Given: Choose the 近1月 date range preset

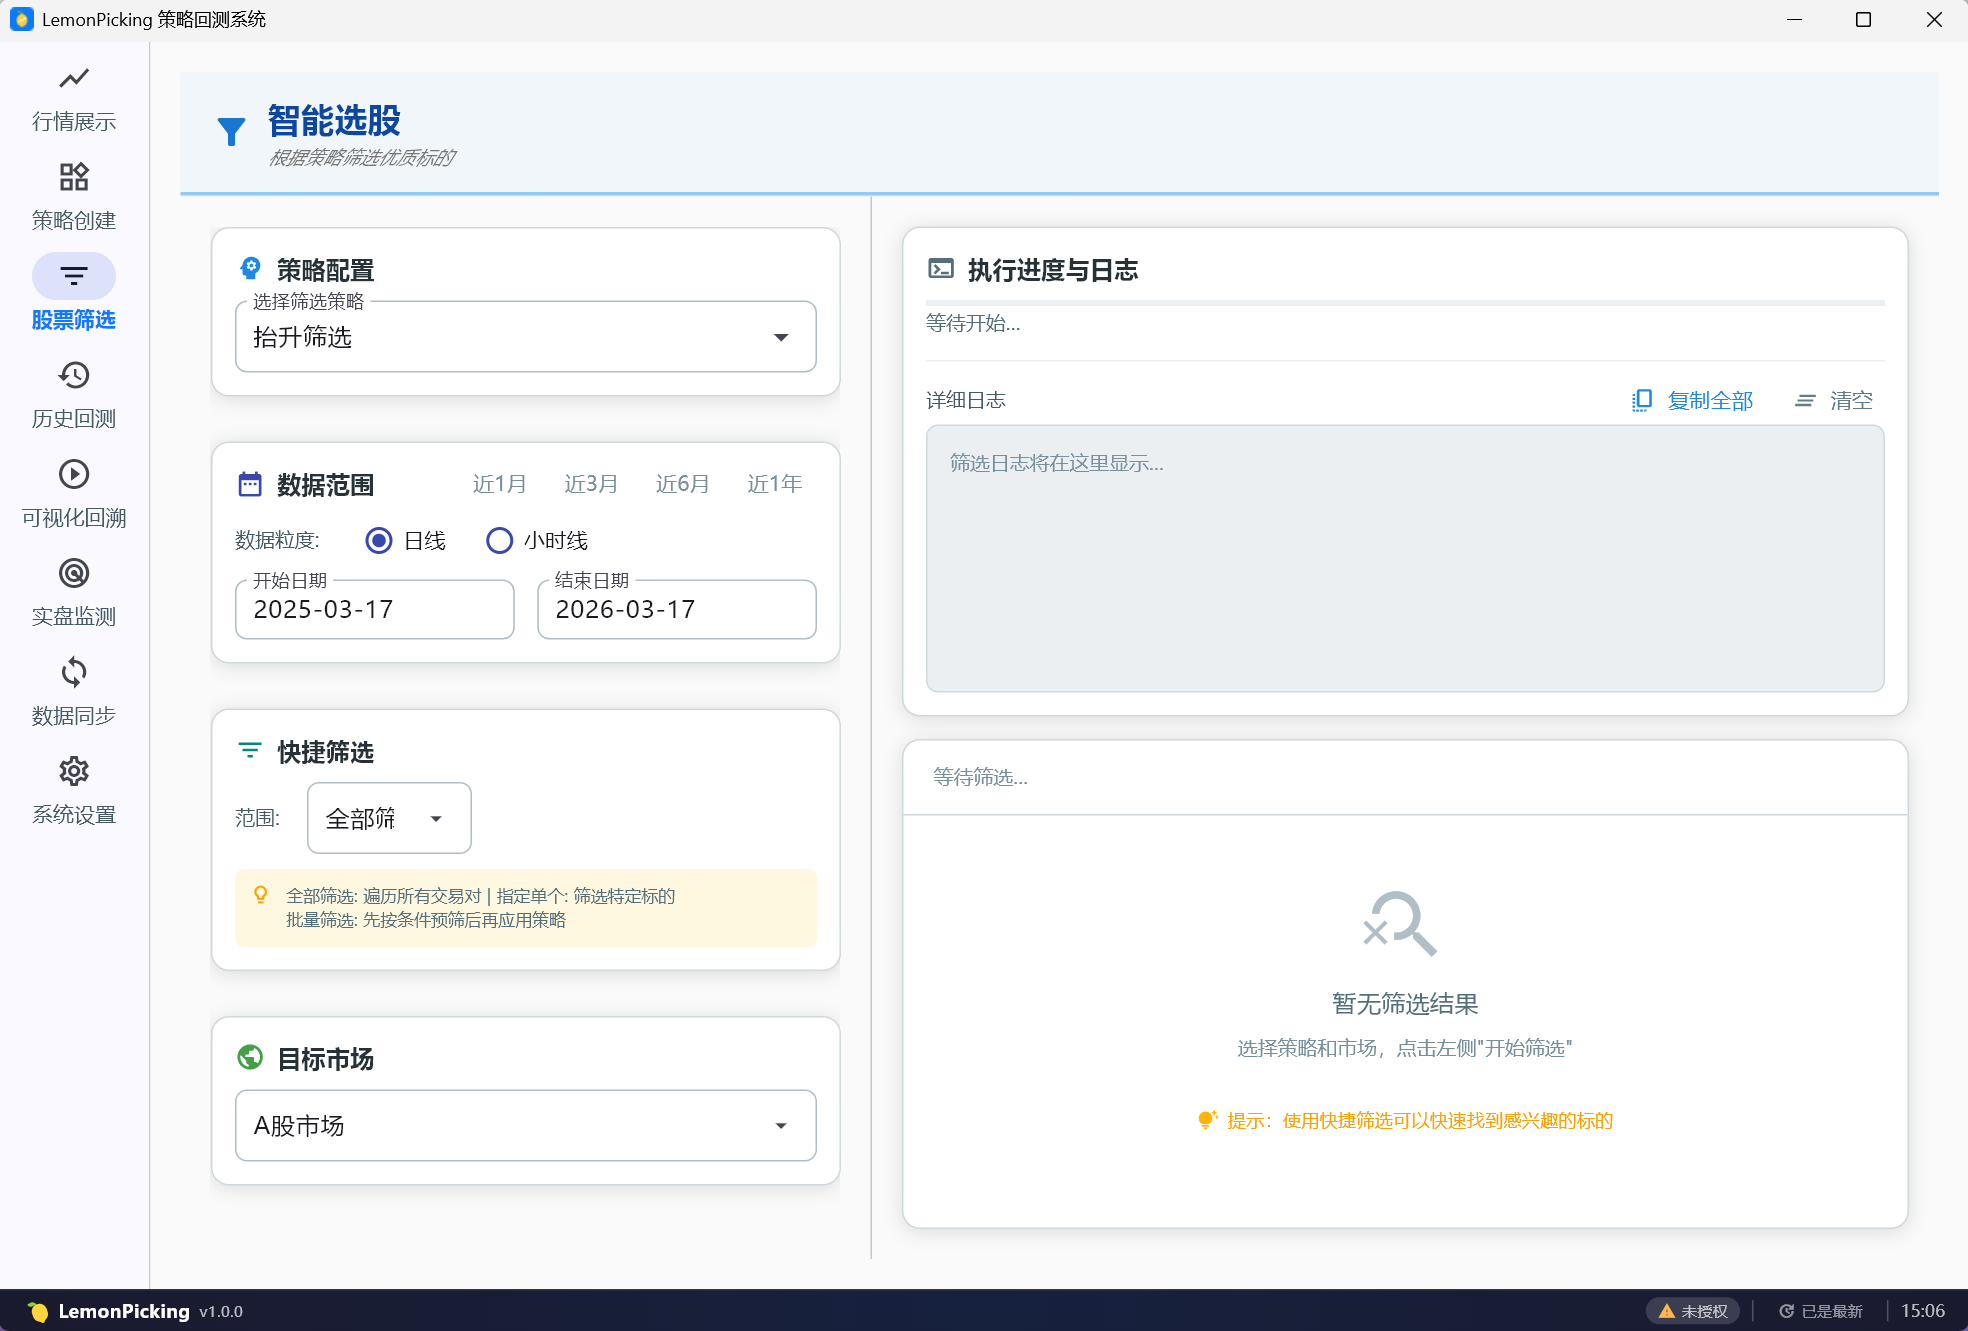Looking at the screenshot, I should 499,484.
